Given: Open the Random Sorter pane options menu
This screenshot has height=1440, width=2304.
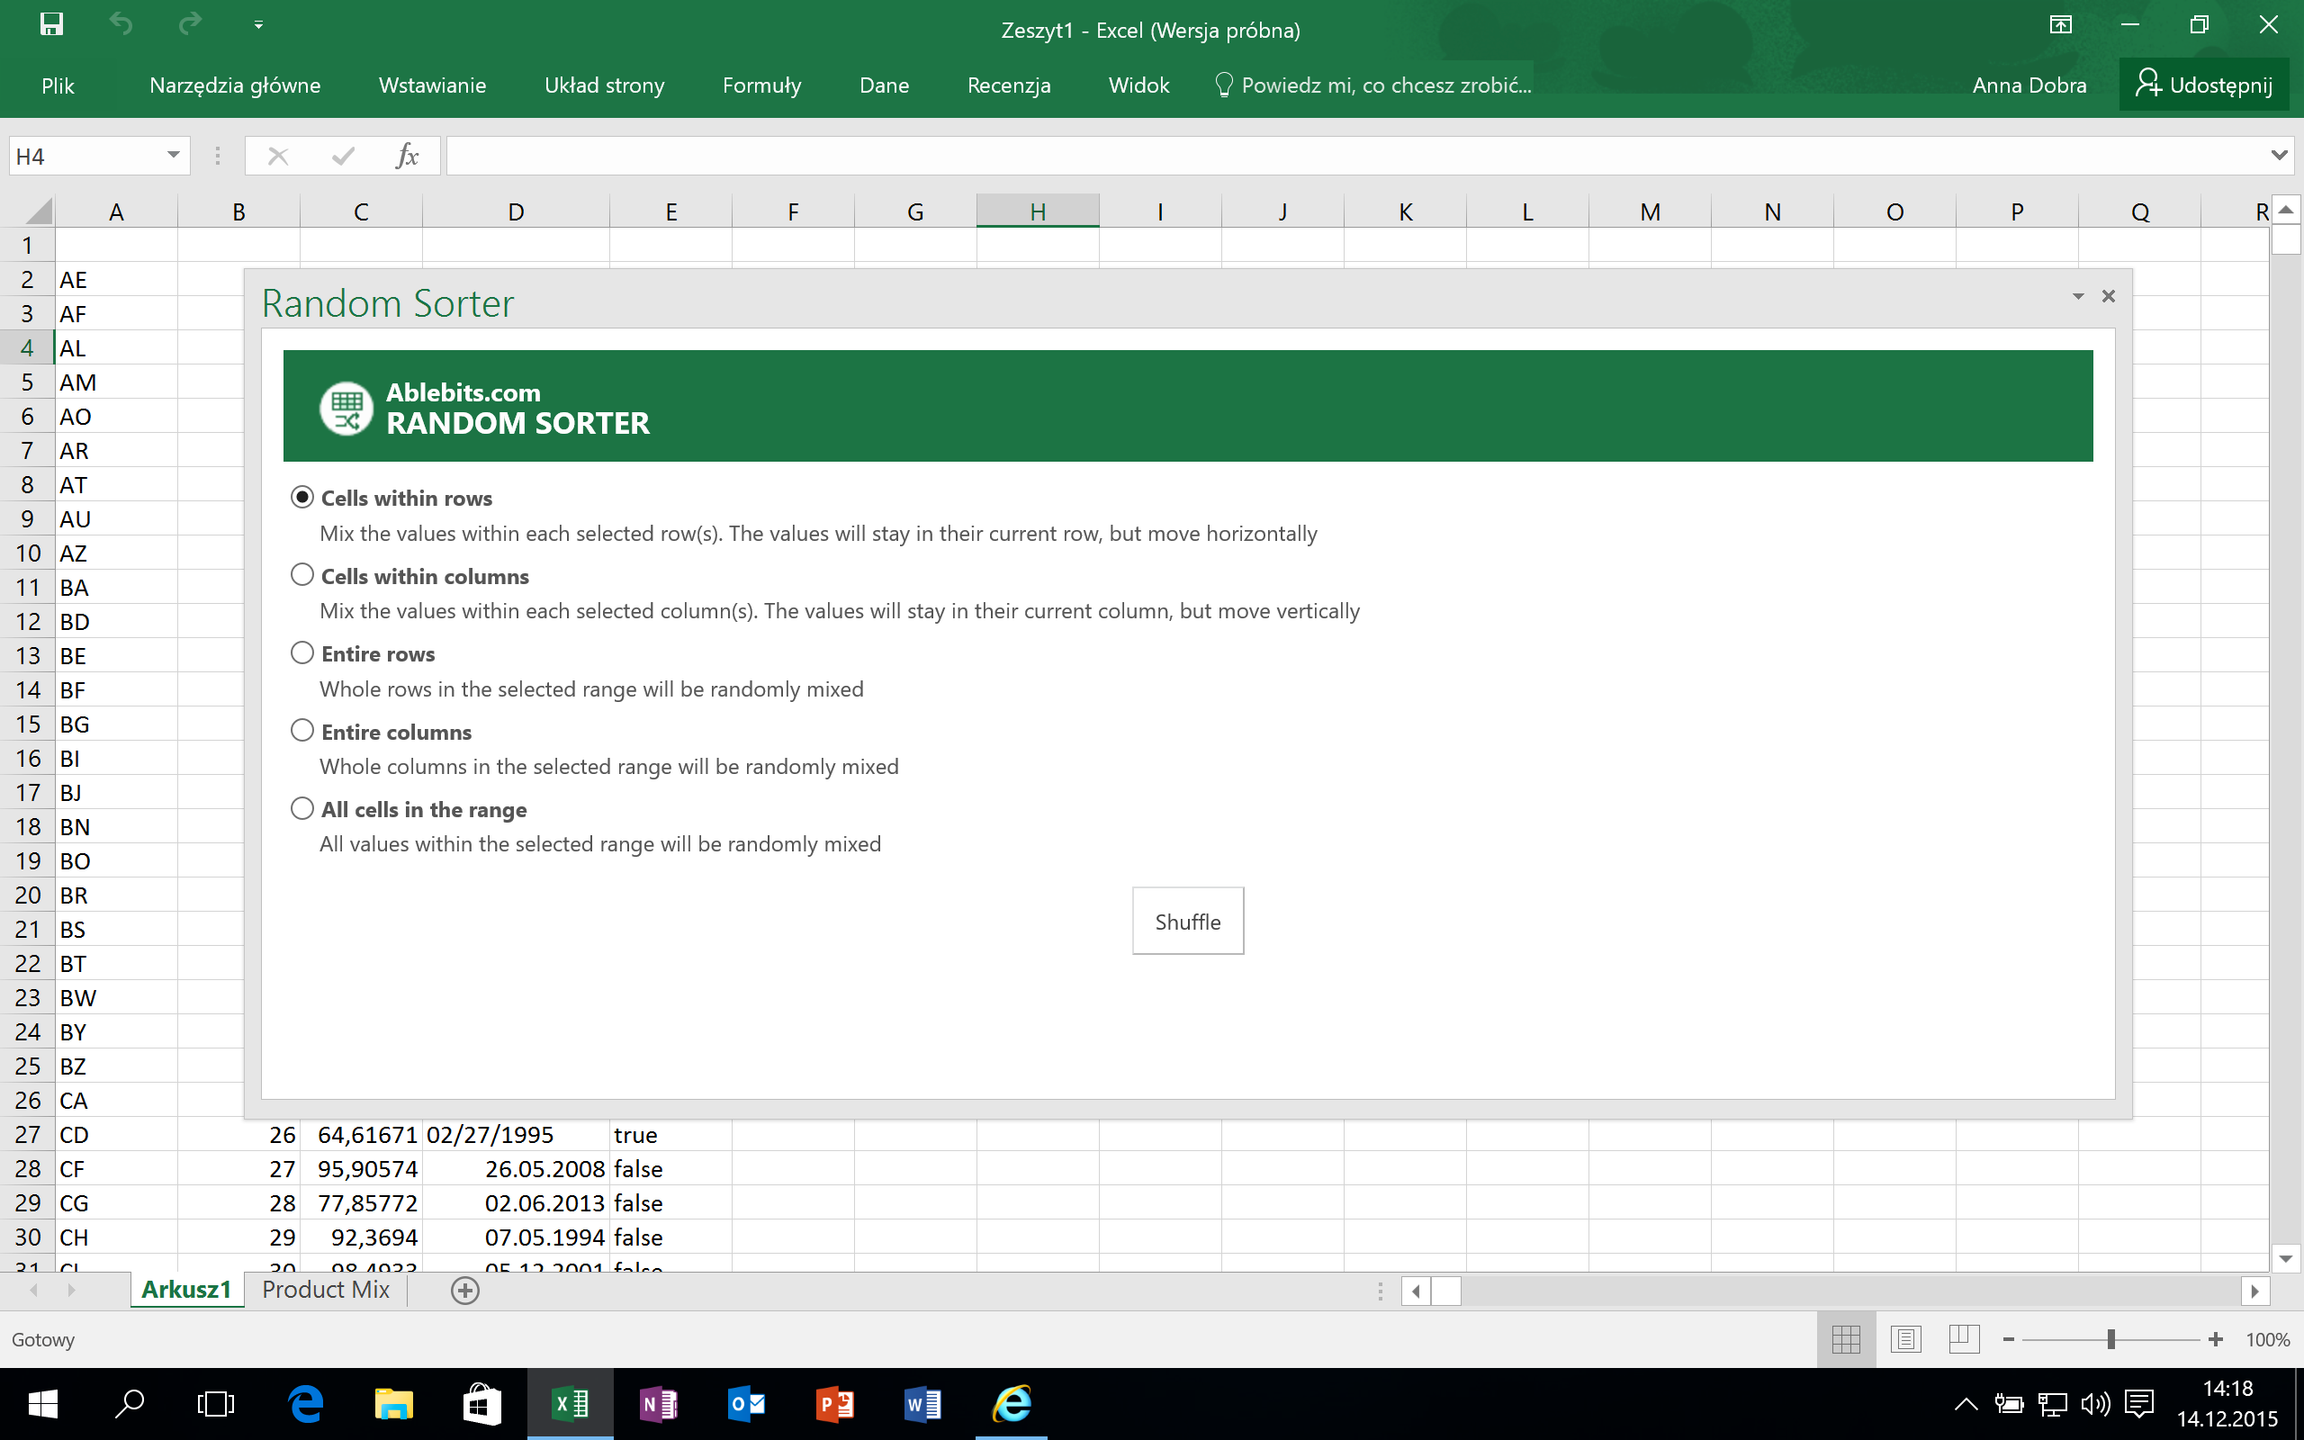Looking at the screenshot, I should pos(2078,296).
